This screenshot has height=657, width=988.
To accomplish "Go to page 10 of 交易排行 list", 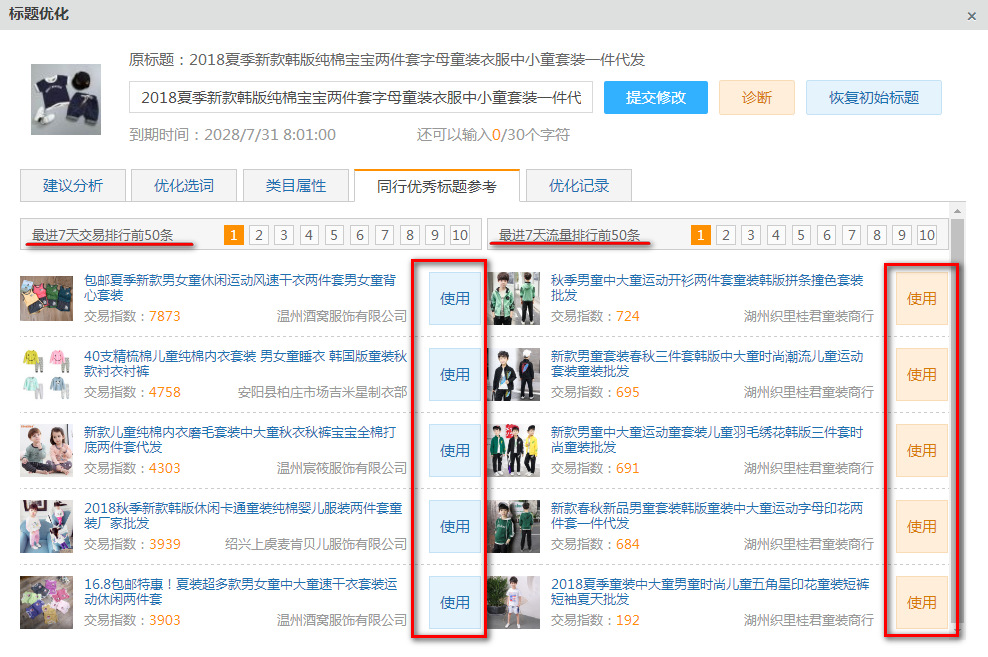I will coord(460,235).
